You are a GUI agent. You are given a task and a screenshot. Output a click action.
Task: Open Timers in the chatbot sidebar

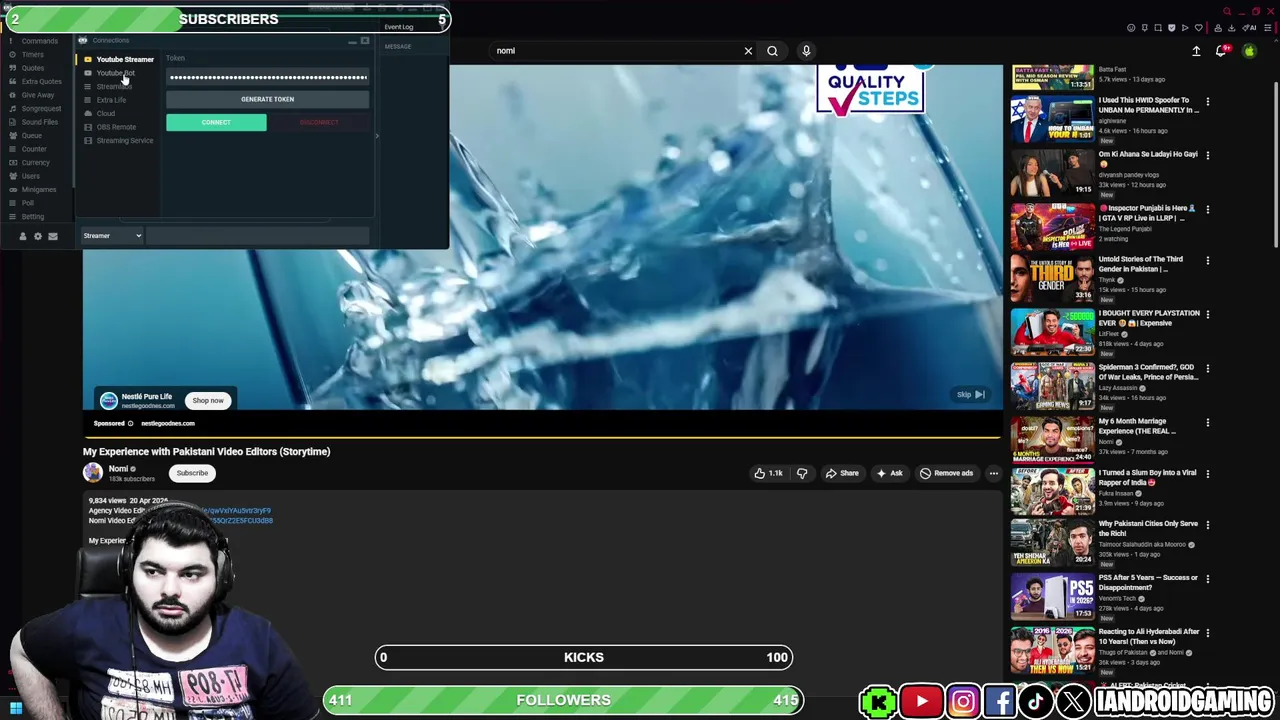tap(33, 54)
